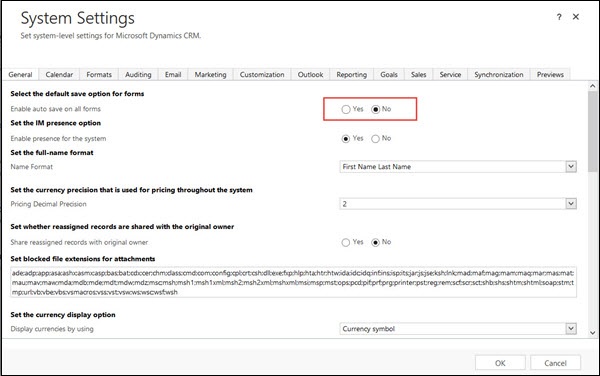Select No for enable presence
The image size is (600, 376).
375,138
